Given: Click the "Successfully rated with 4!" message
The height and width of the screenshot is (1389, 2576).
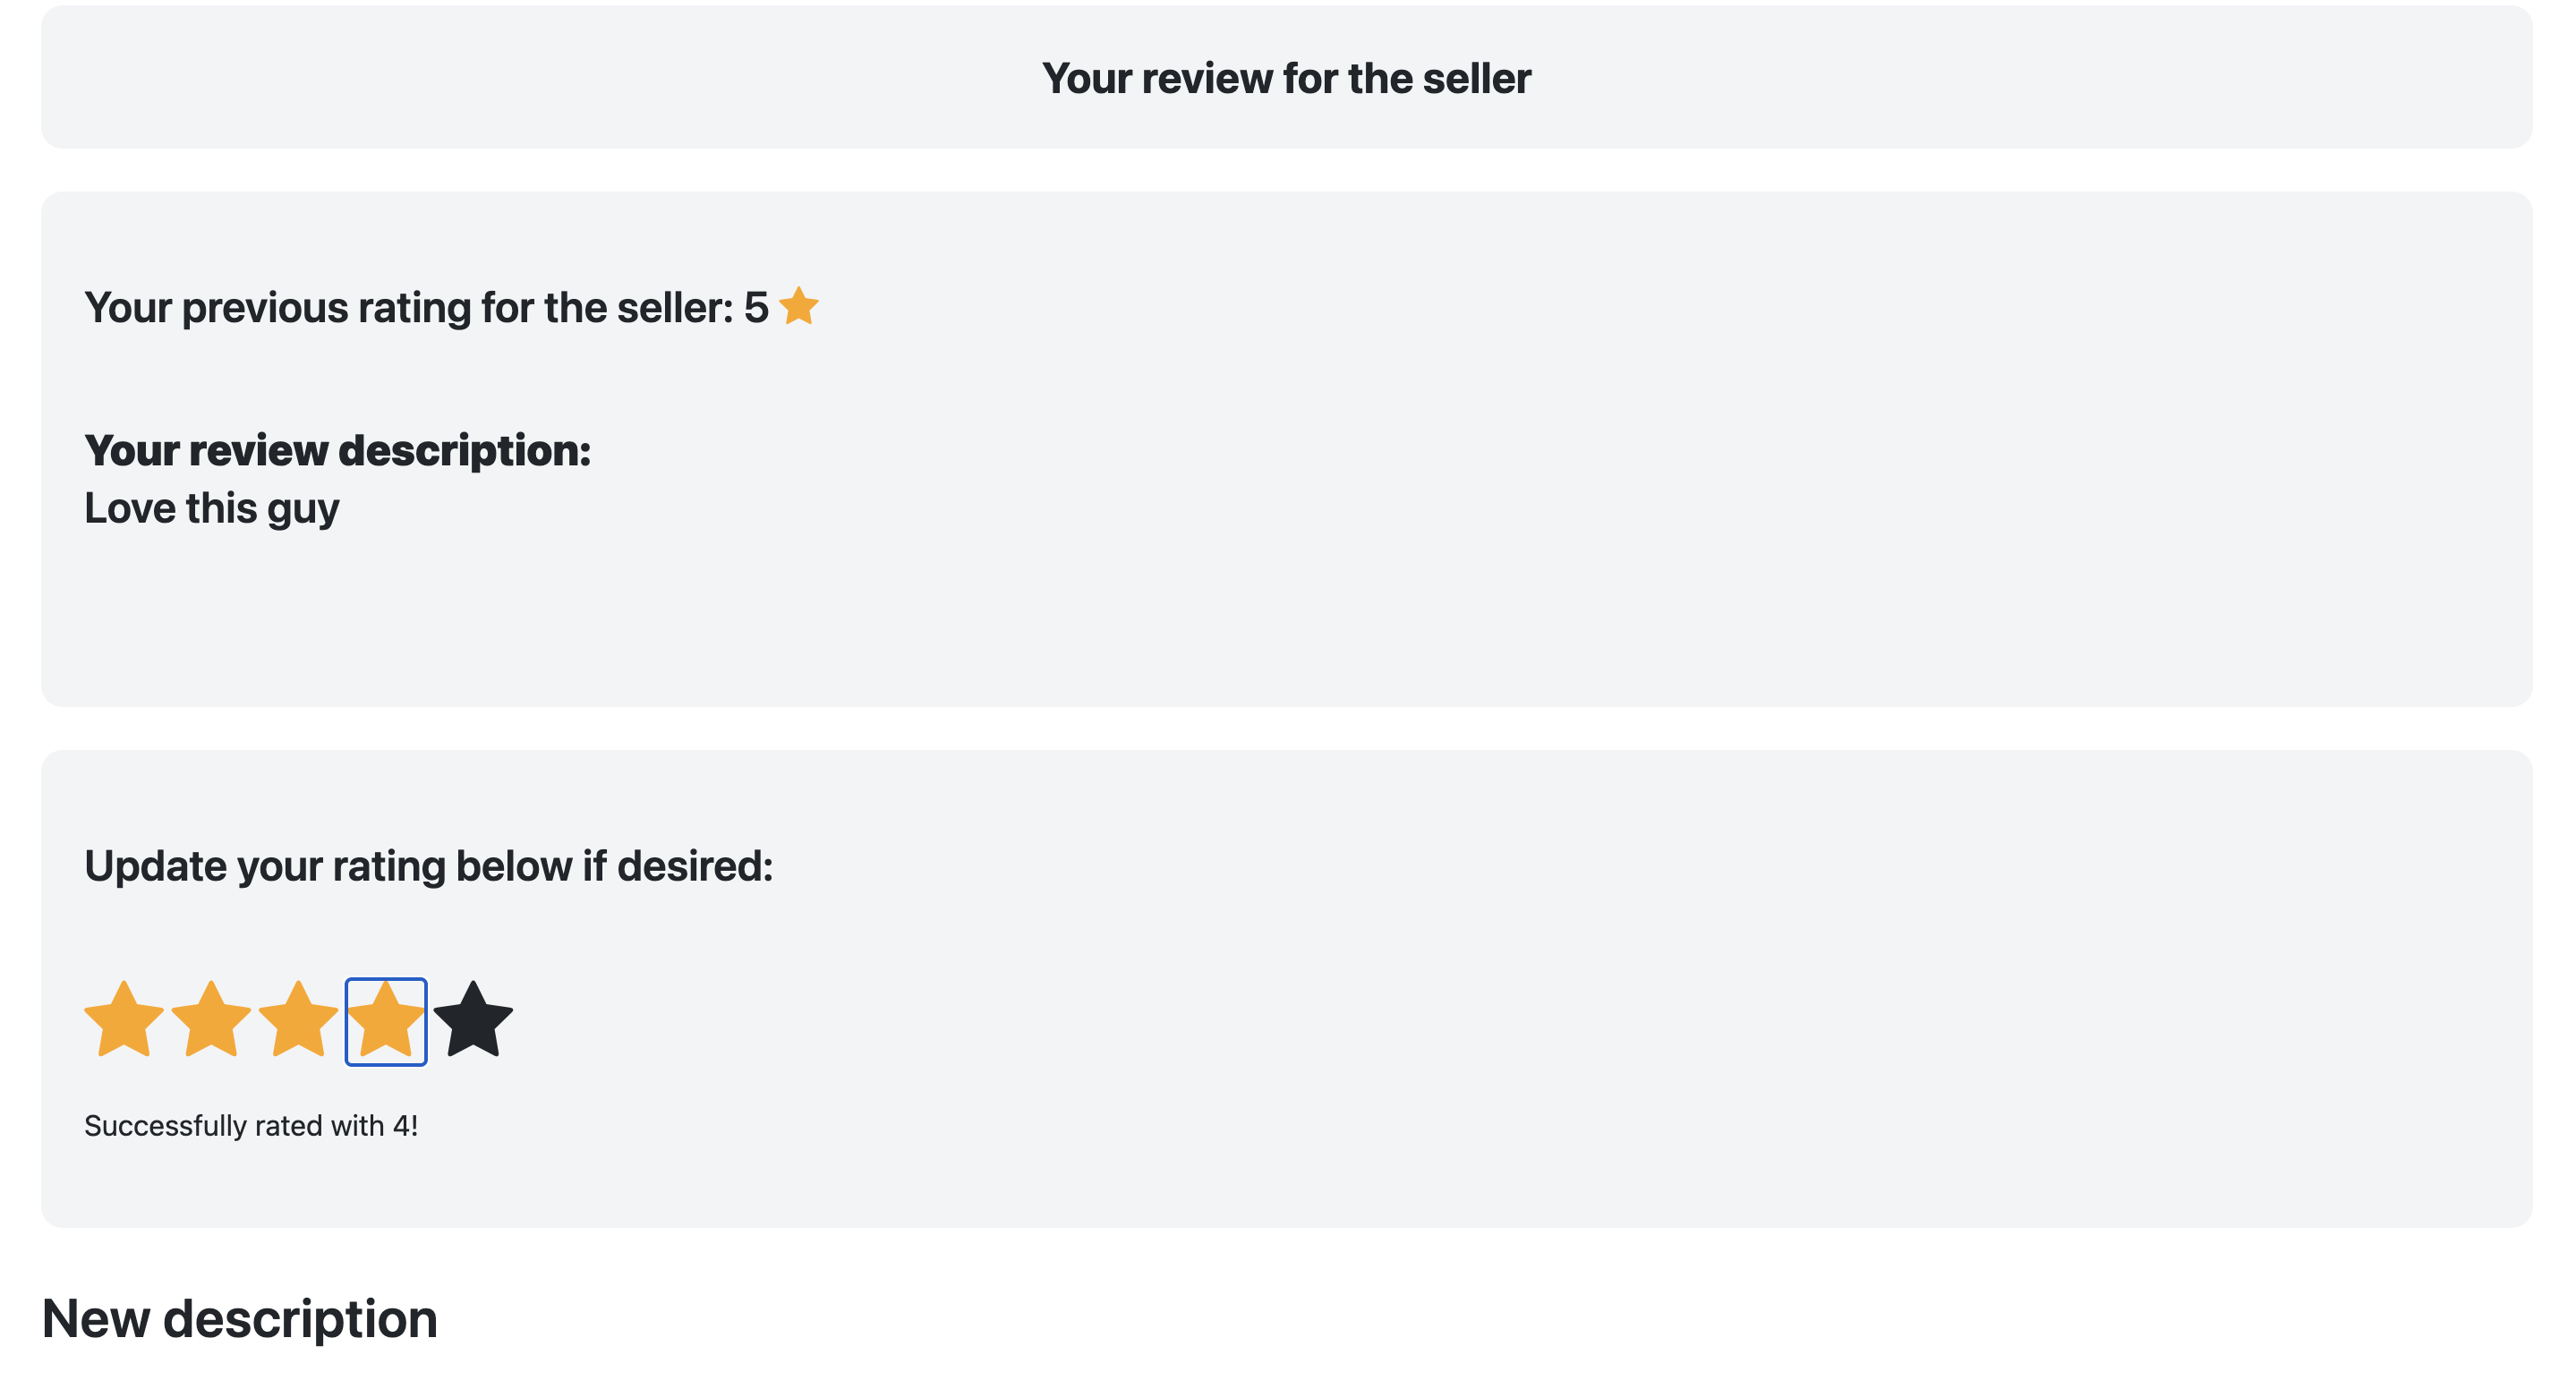Looking at the screenshot, I should tap(251, 1126).
